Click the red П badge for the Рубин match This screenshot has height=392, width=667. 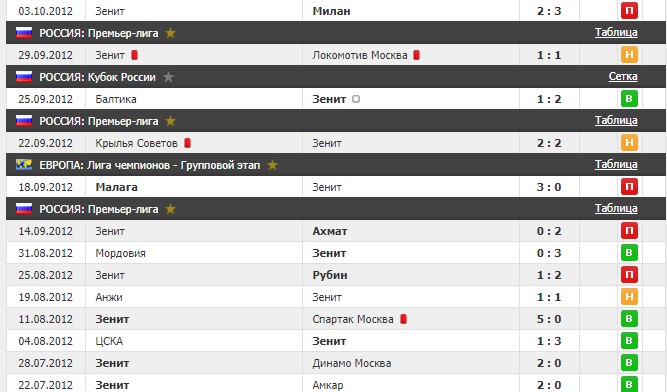pyautogui.click(x=629, y=275)
